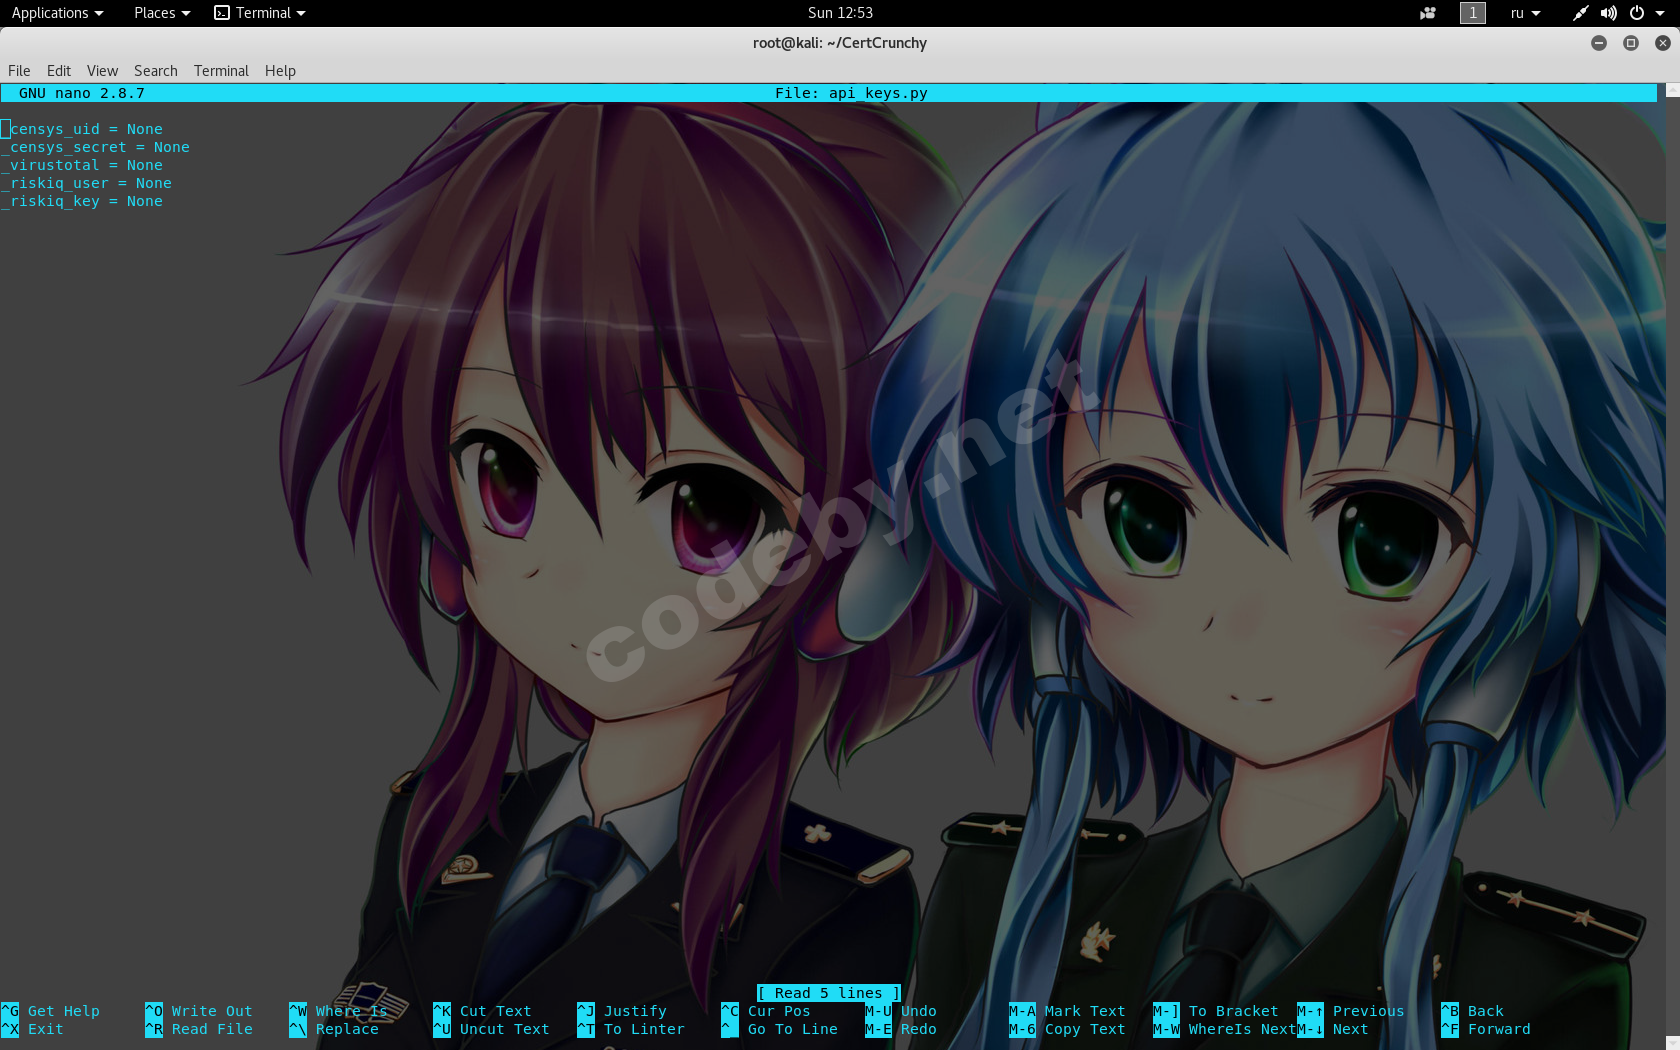Image resolution: width=1680 pixels, height=1050 pixels.
Task: Click the volume speaker icon
Action: pyautogui.click(x=1608, y=13)
